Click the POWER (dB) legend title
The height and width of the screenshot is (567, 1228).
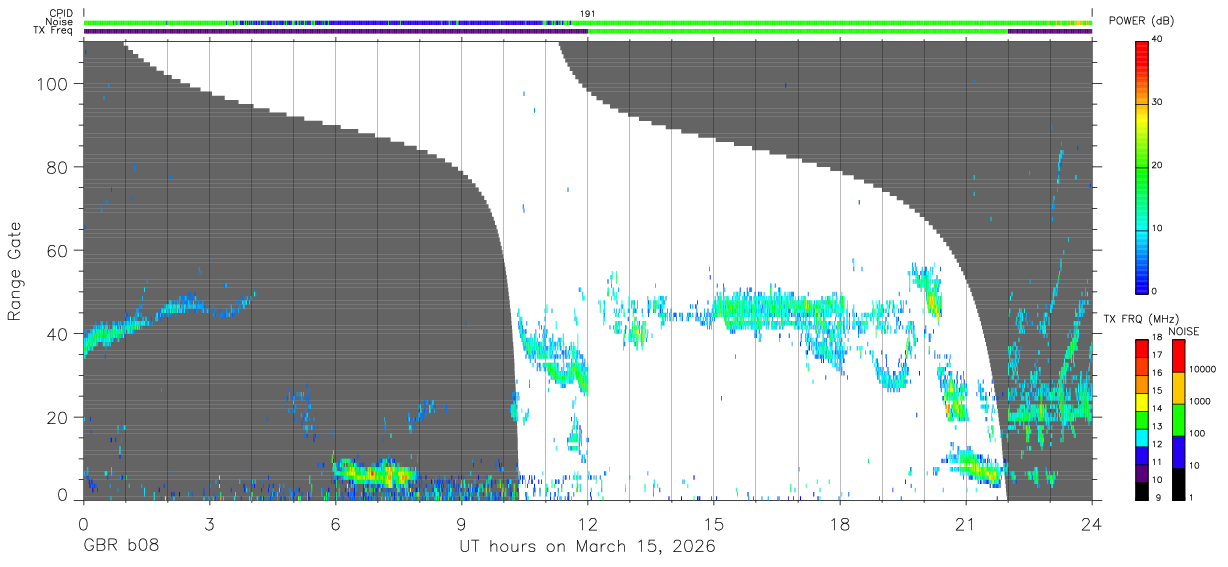[x=1141, y=20]
